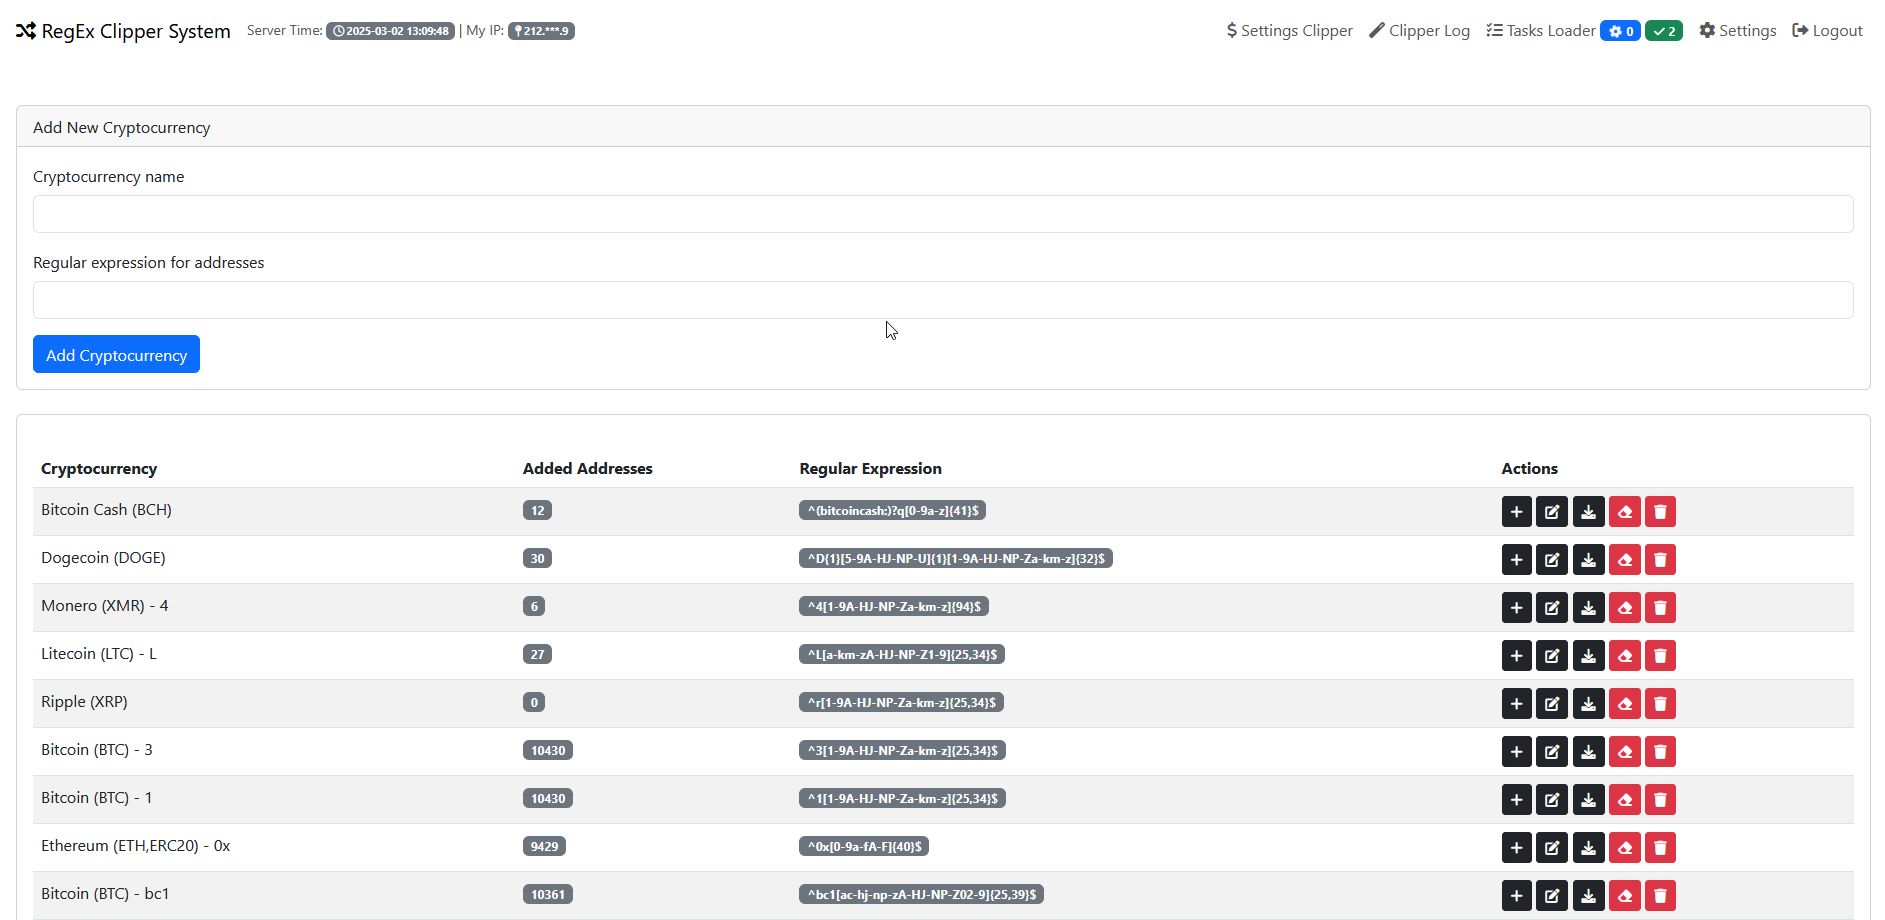Click trash icon in Bitcoin (BTC) - 1 row
This screenshot has width=1885, height=920.
[1660, 800]
